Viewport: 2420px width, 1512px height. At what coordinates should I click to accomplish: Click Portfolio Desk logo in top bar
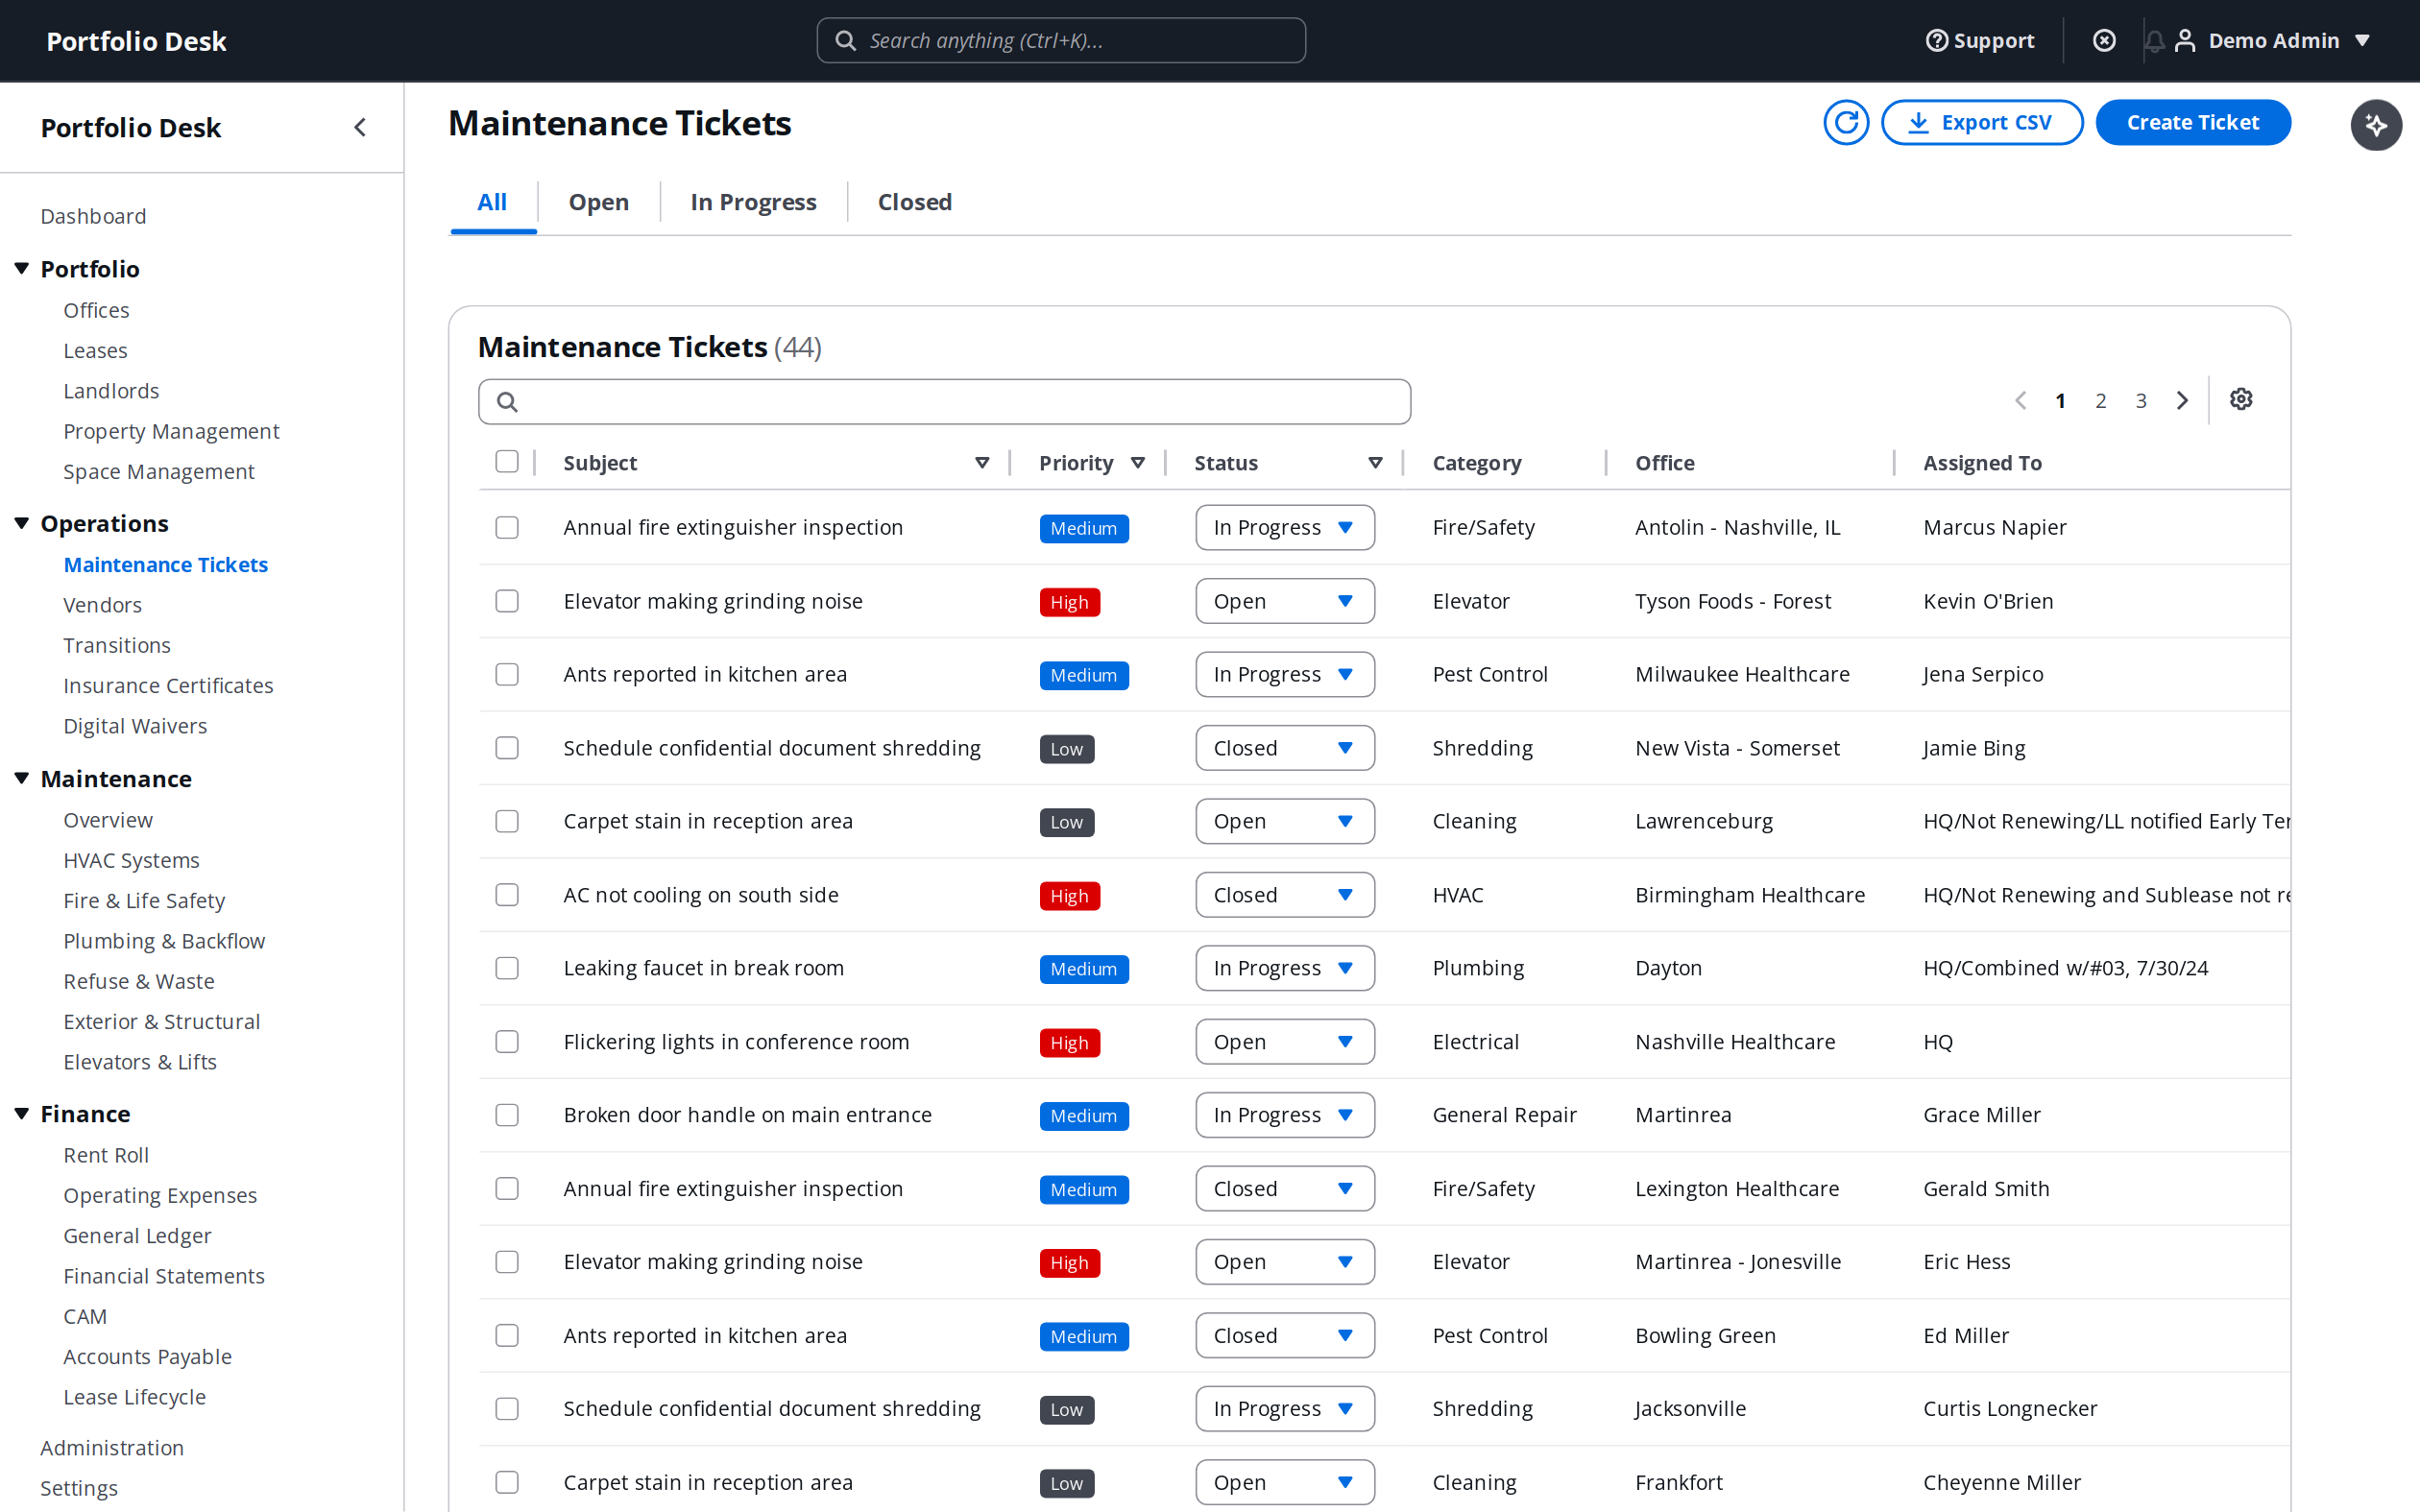point(137,41)
